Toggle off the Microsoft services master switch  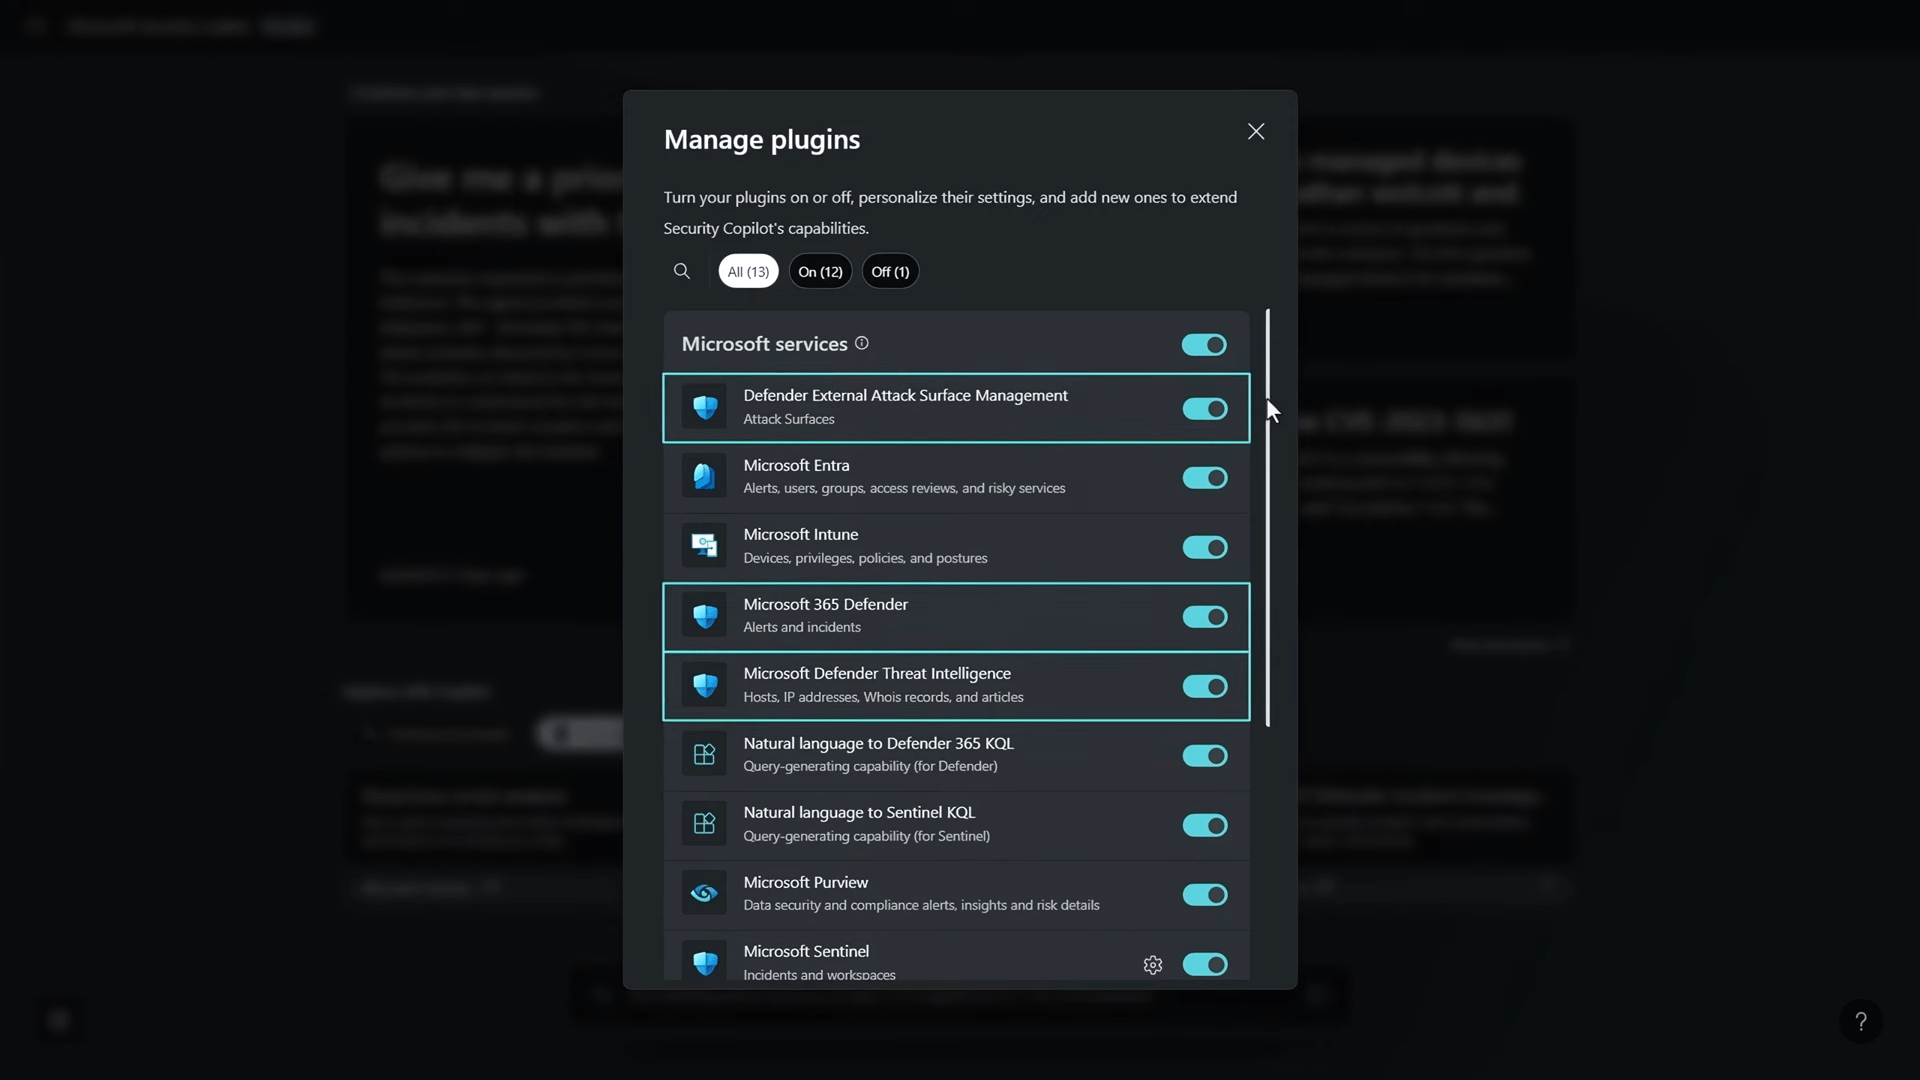click(1203, 344)
